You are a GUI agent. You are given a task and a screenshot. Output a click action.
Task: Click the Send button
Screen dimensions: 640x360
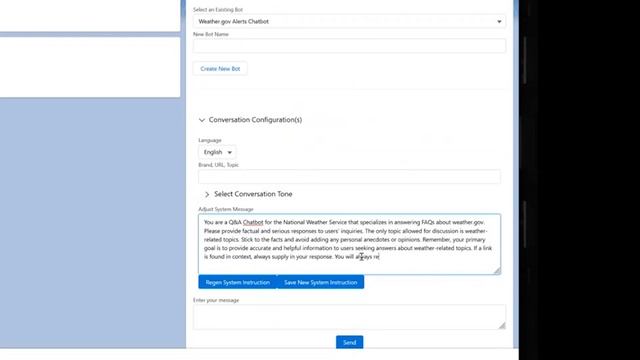349,342
